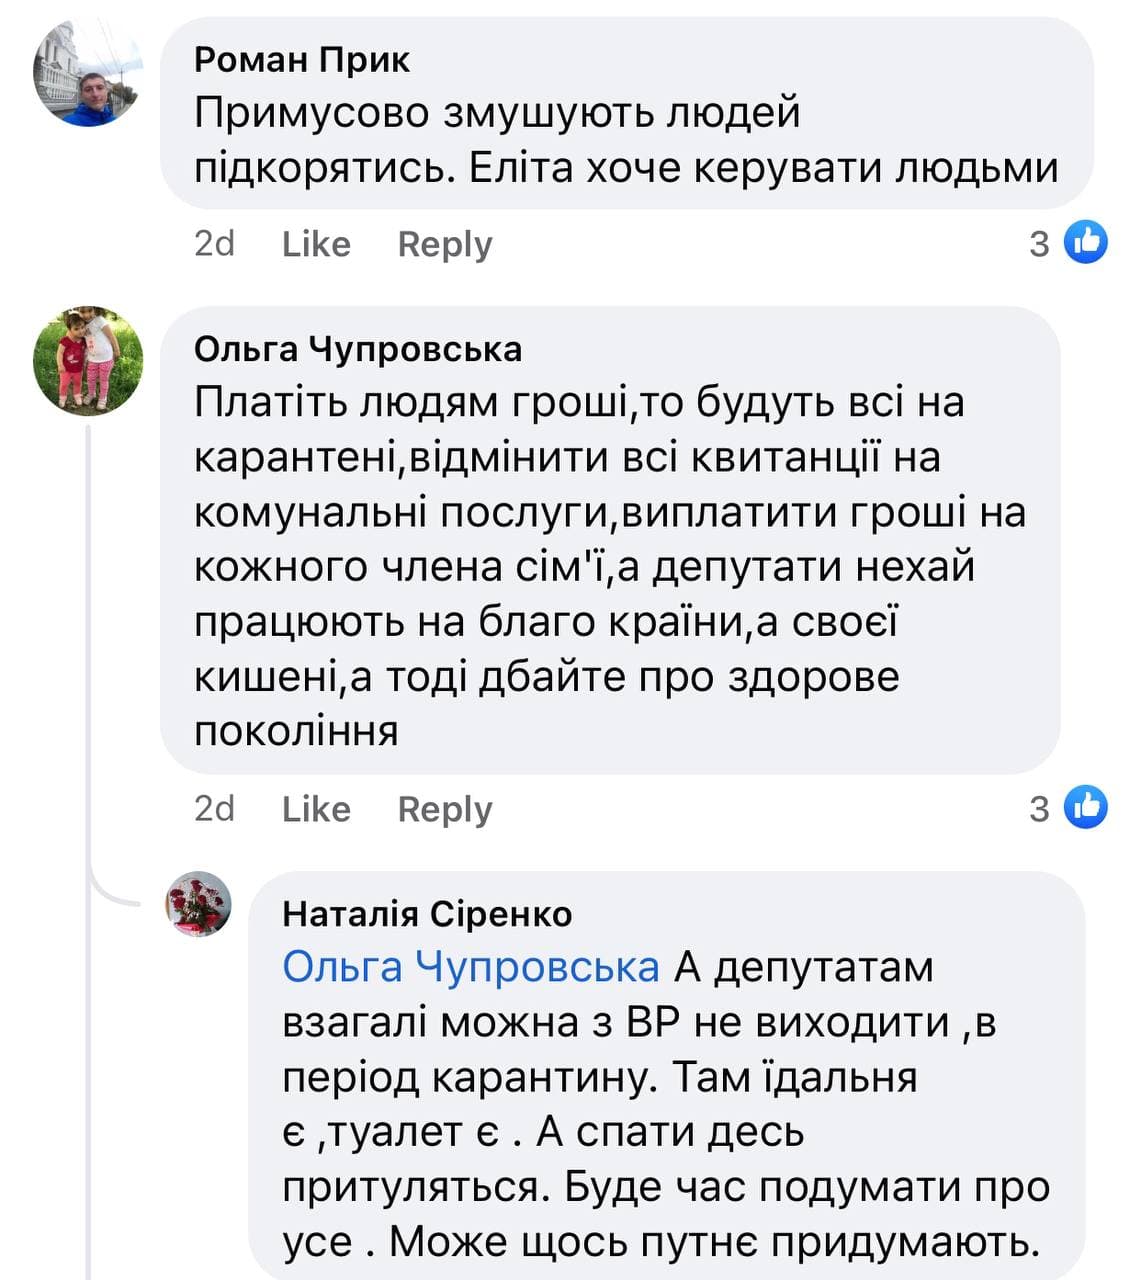1141x1280 pixels.
Task: Click the Наталія Сіренко author name
Action: click(427, 914)
